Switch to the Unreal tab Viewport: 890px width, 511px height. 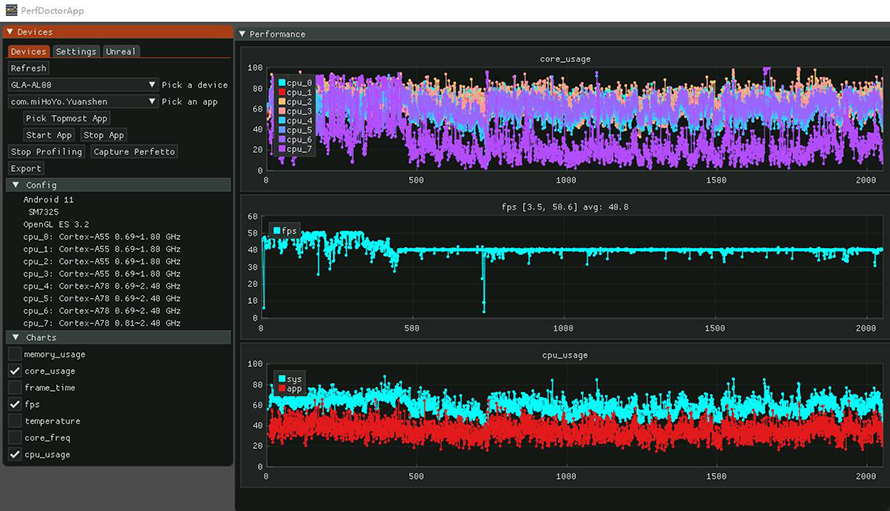[120, 51]
